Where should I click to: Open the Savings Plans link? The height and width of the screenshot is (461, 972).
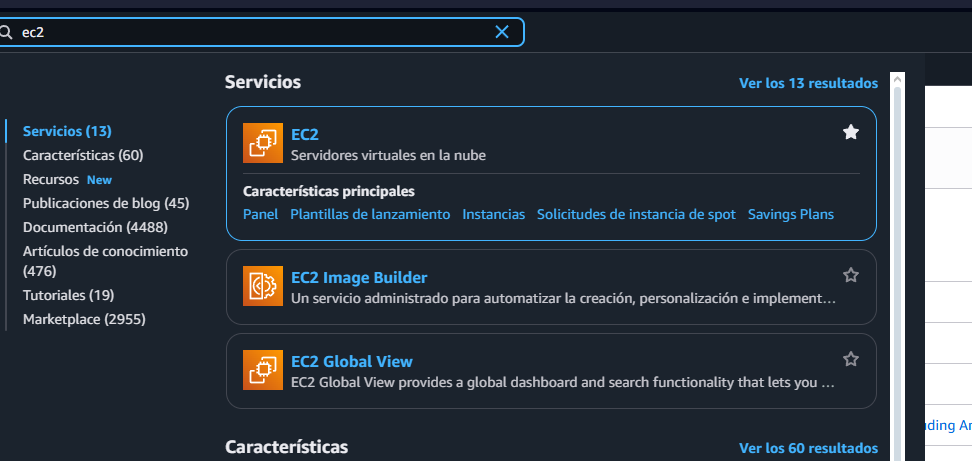pos(790,214)
